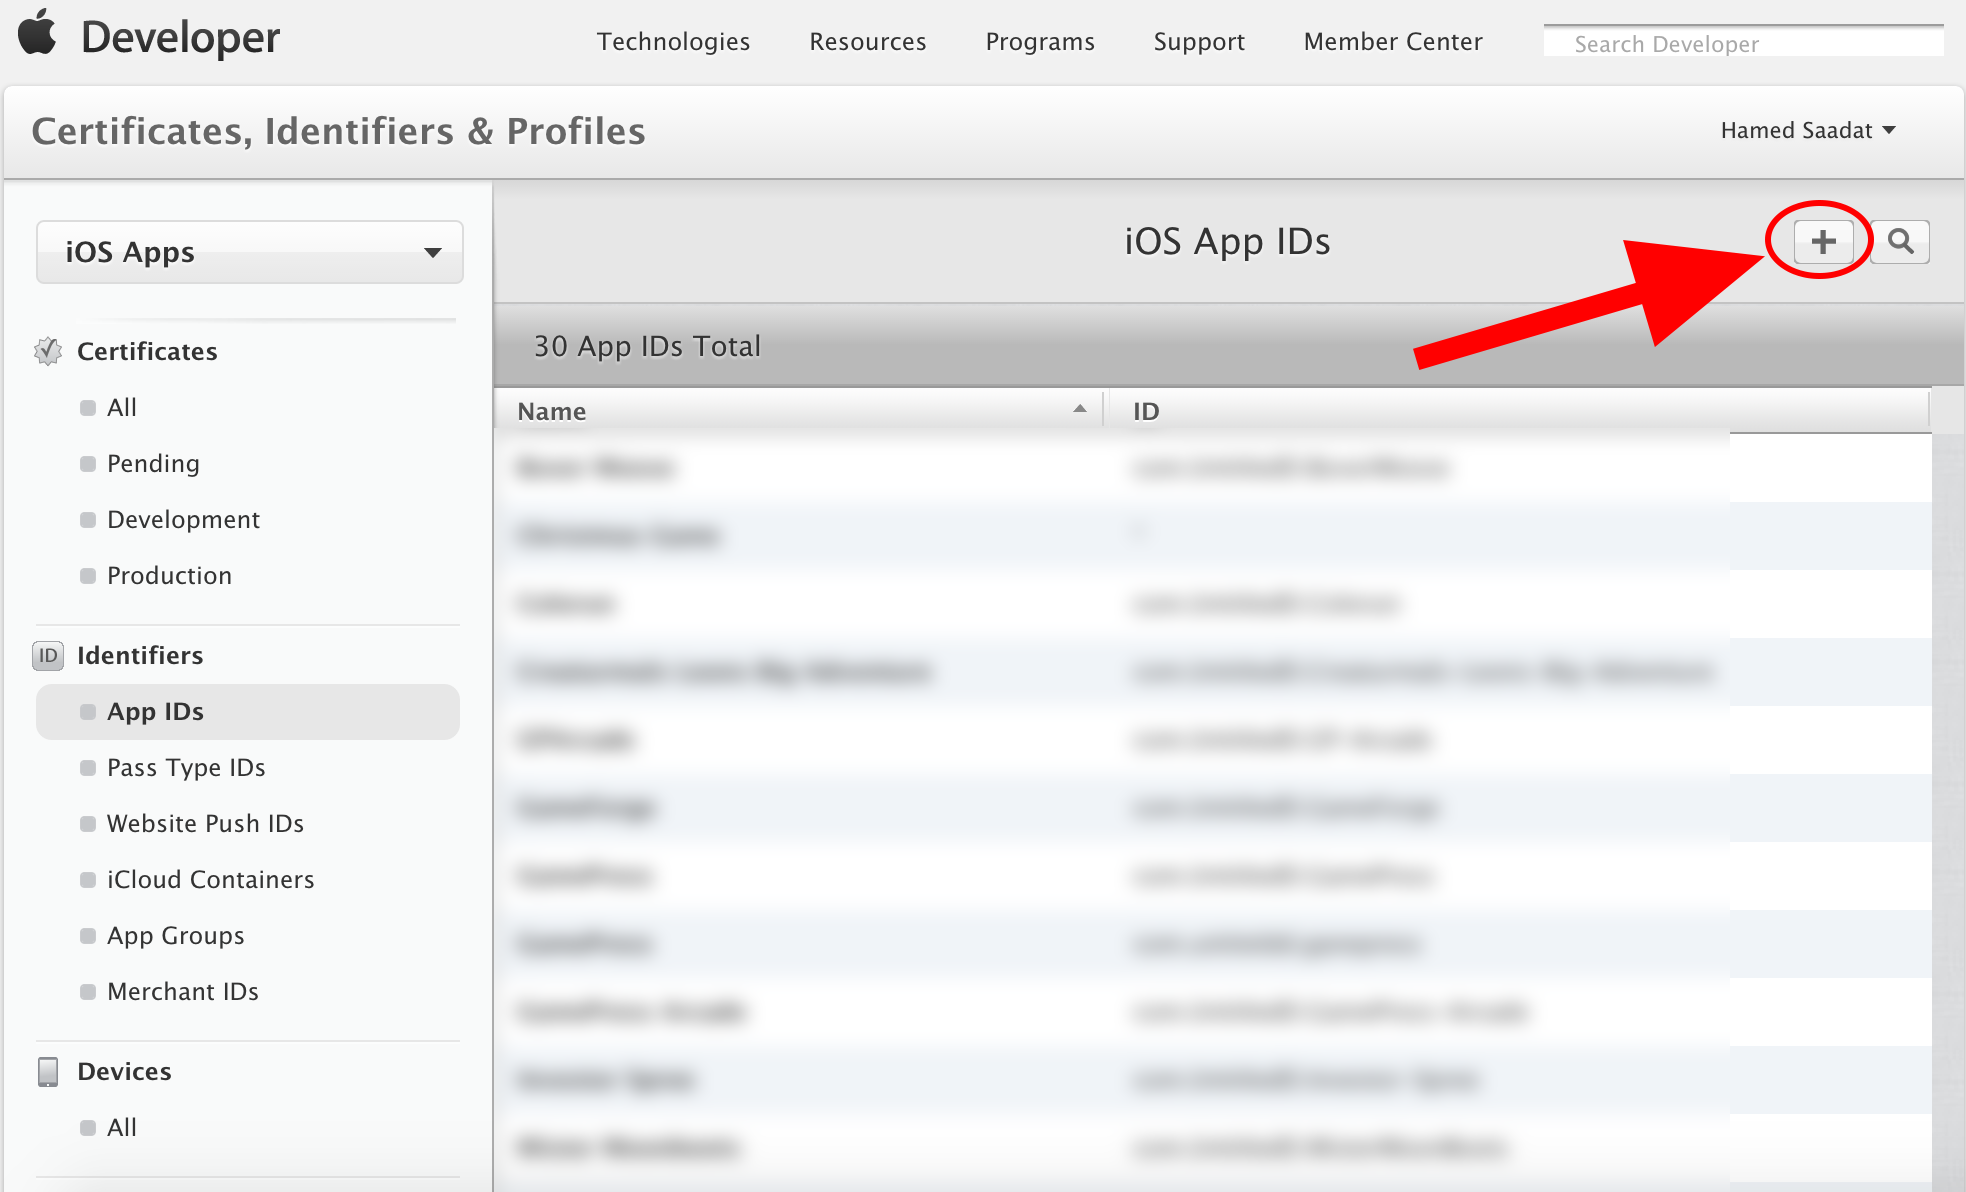Click the Certificates section badge icon
The width and height of the screenshot is (1966, 1192).
[x=48, y=351]
